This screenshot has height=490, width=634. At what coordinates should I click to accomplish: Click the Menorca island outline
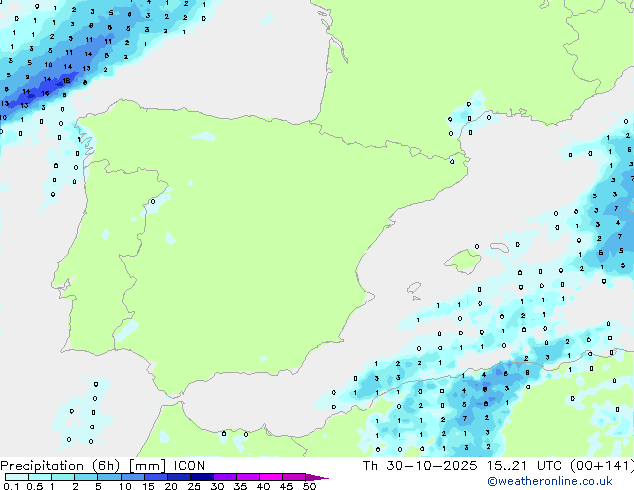coord(499,247)
